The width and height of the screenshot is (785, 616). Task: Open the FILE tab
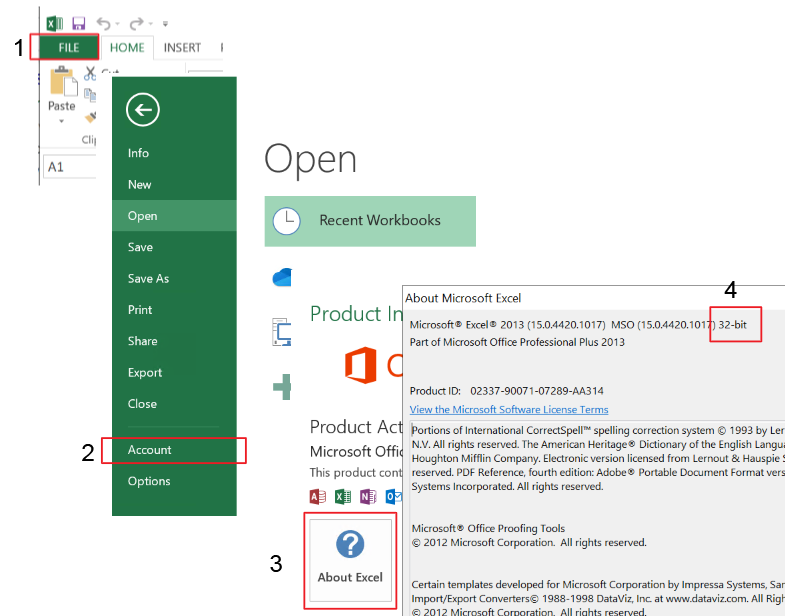(69, 48)
